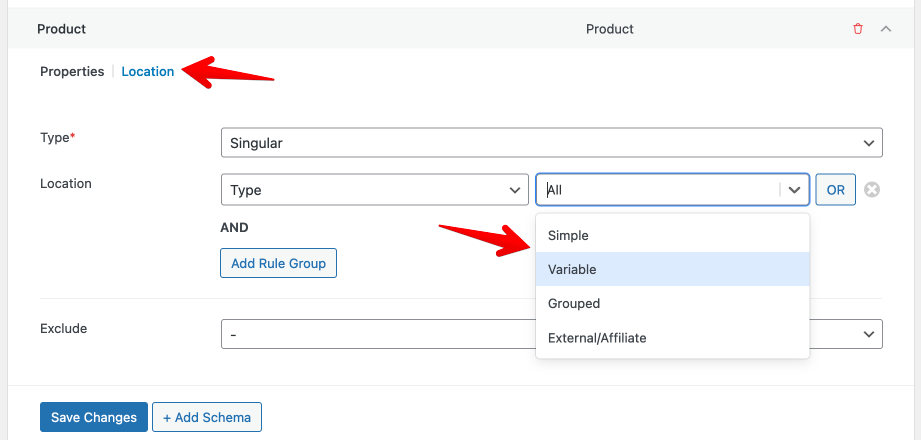Screen dimensions: 921x440
Task: Choose Simple from the dropdown list
Action: (x=673, y=236)
